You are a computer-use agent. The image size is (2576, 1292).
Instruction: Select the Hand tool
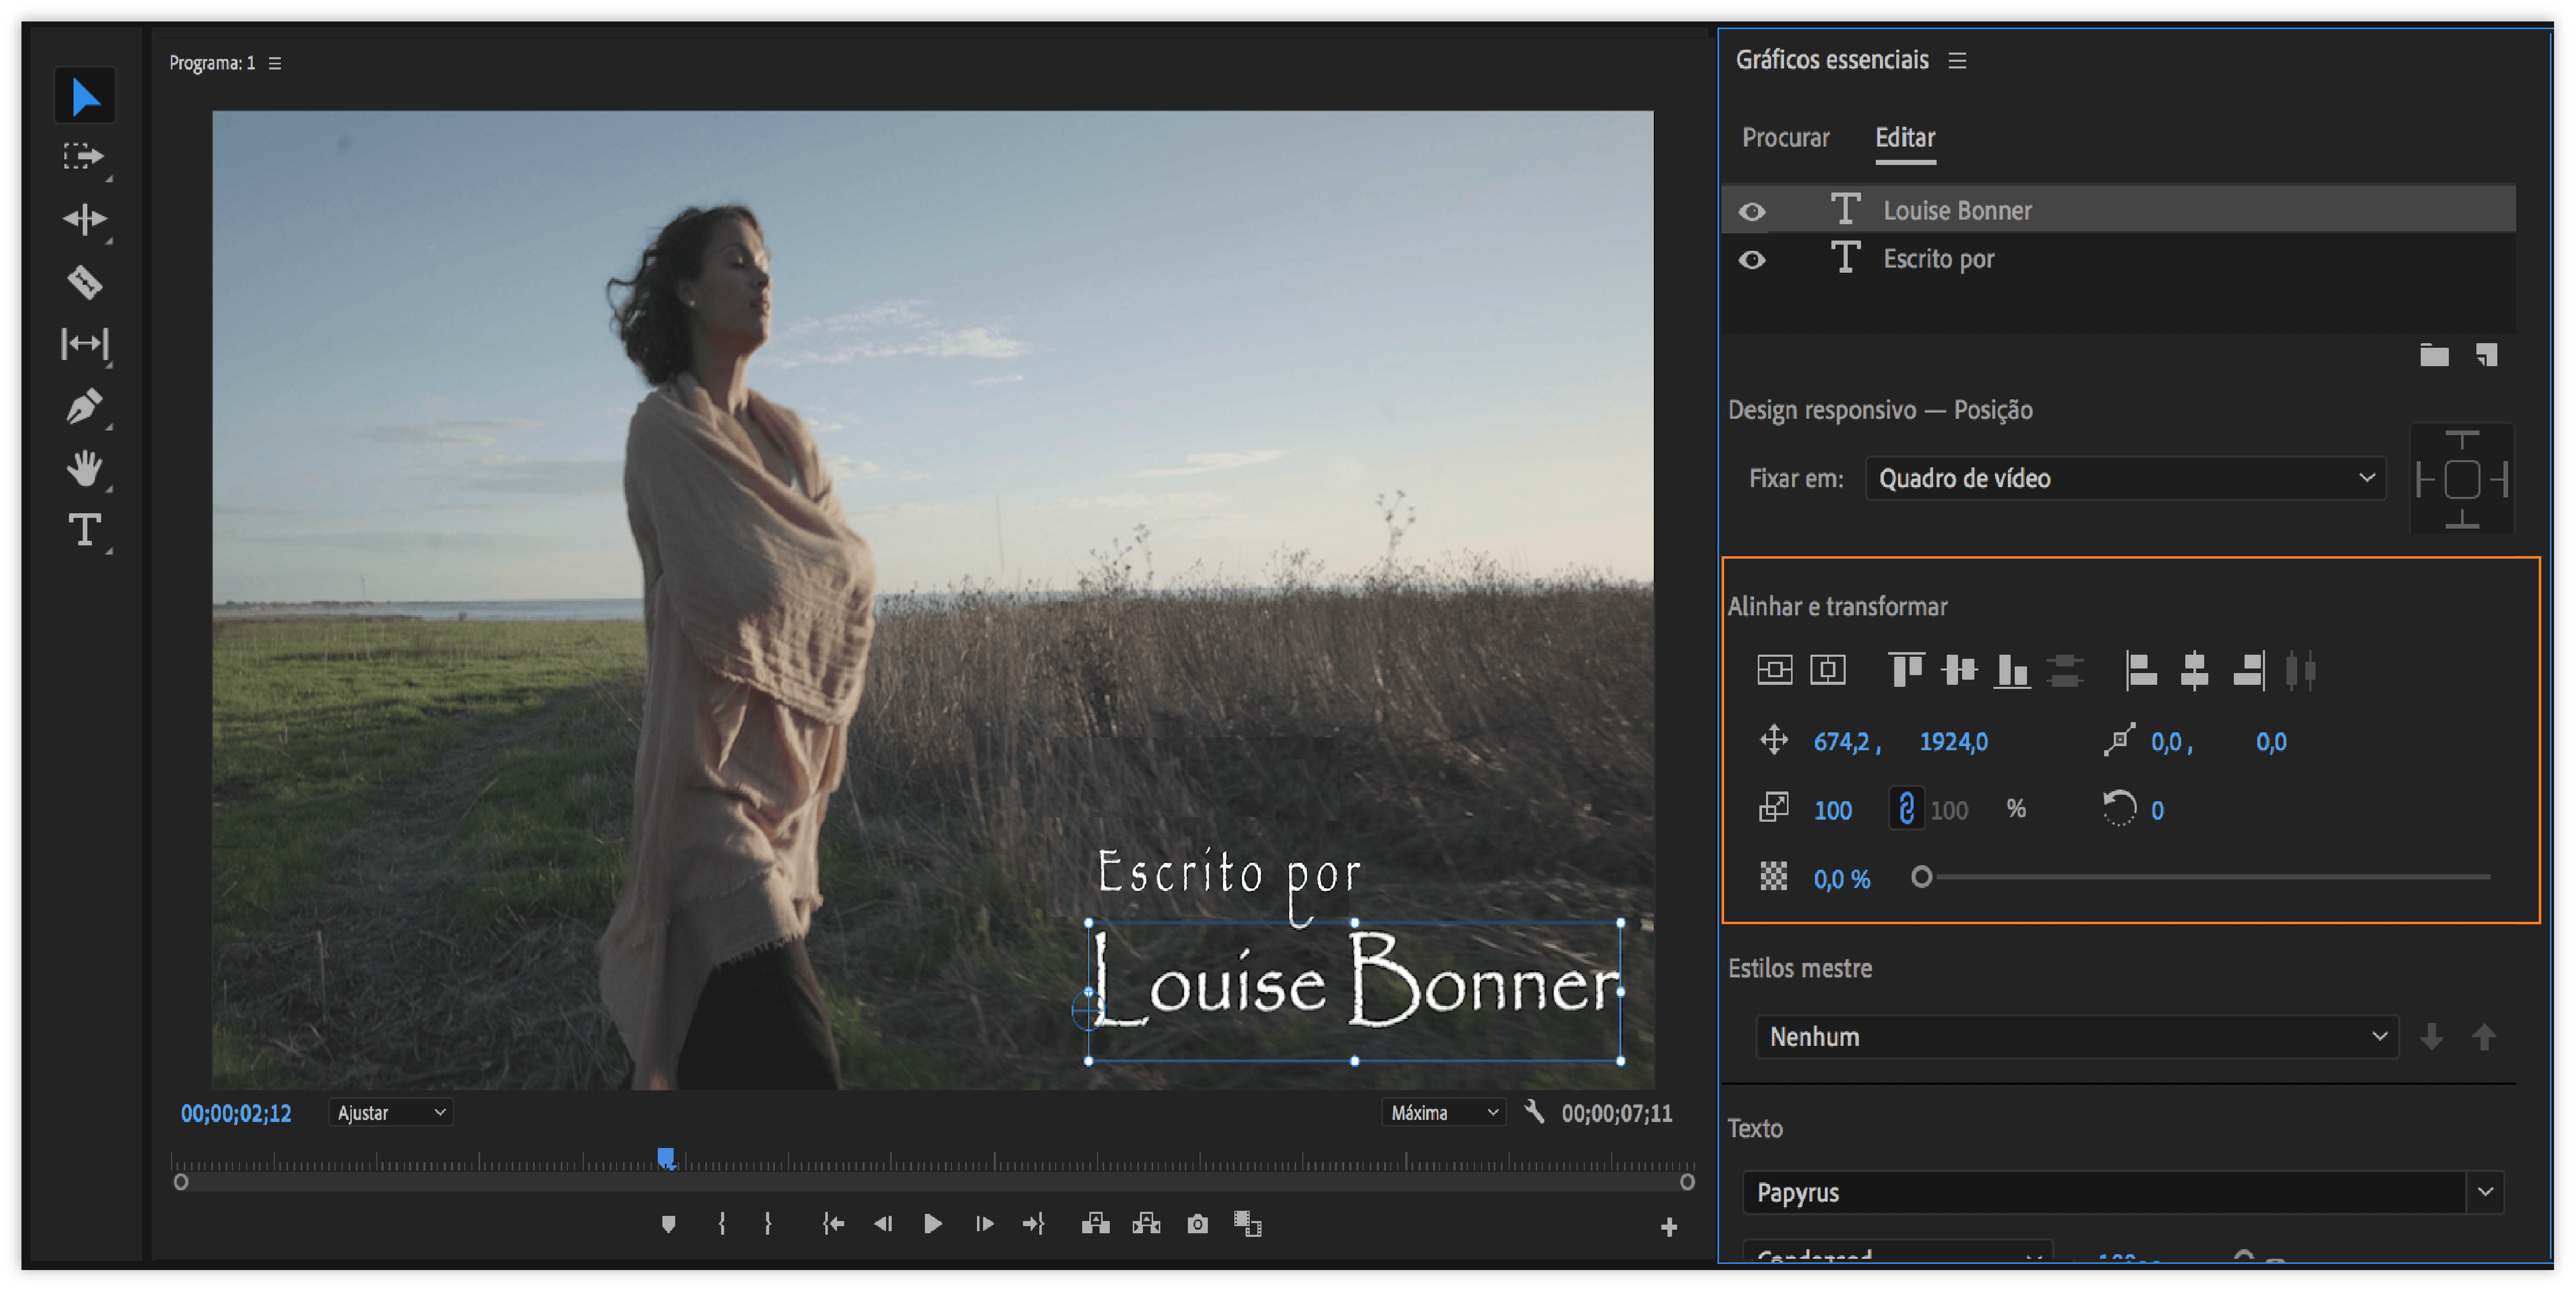click(x=84, y=469)
